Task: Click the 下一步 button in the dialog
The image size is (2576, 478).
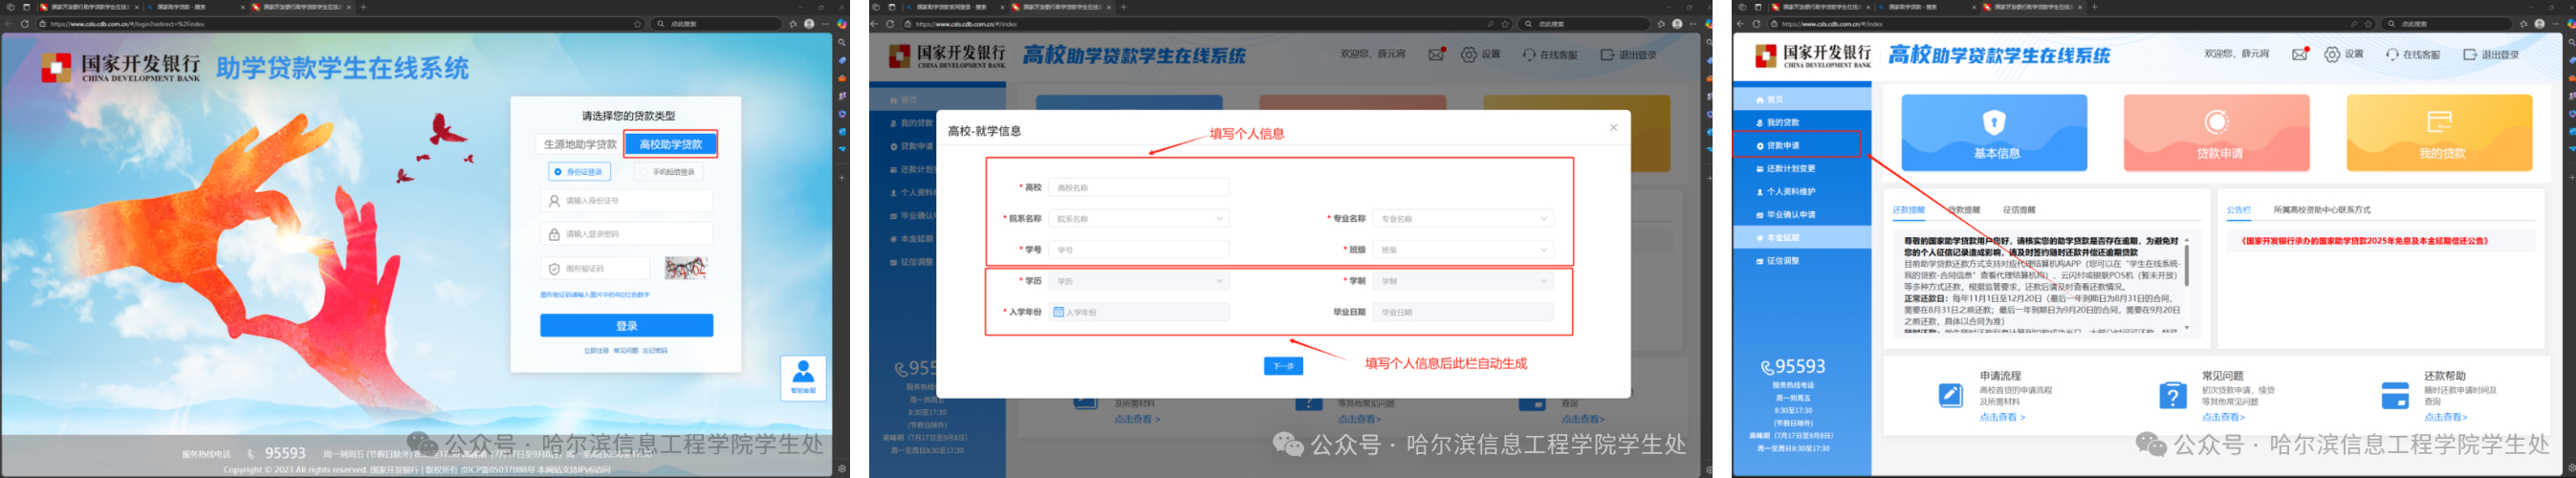Action: click(1282, 366)
